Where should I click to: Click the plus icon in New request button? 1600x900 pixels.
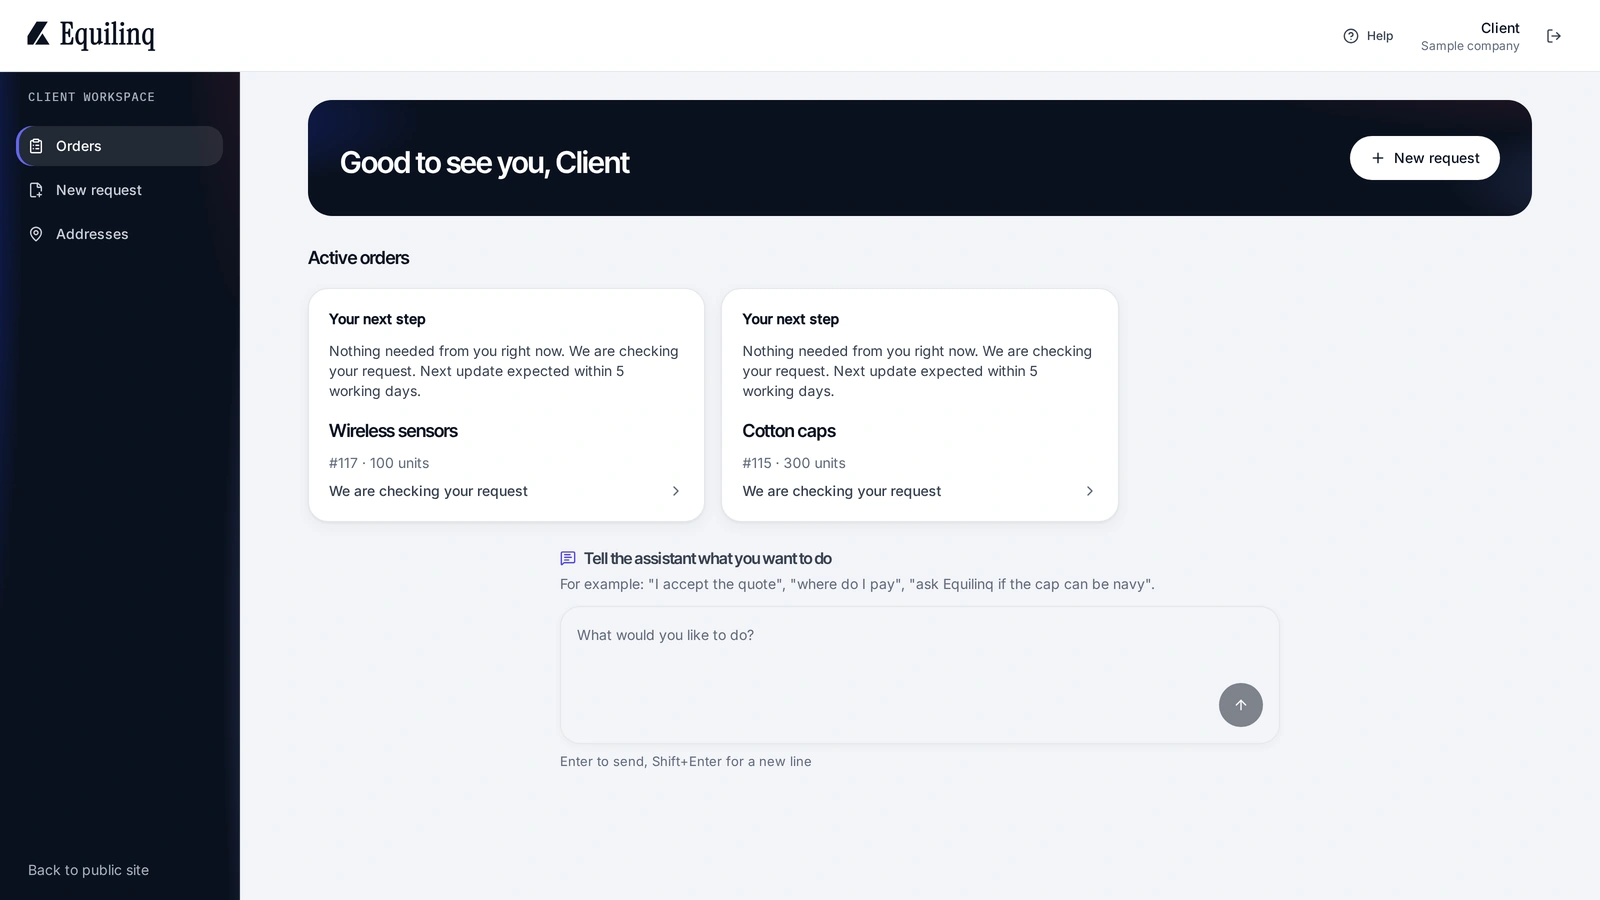click(1378, 158)
